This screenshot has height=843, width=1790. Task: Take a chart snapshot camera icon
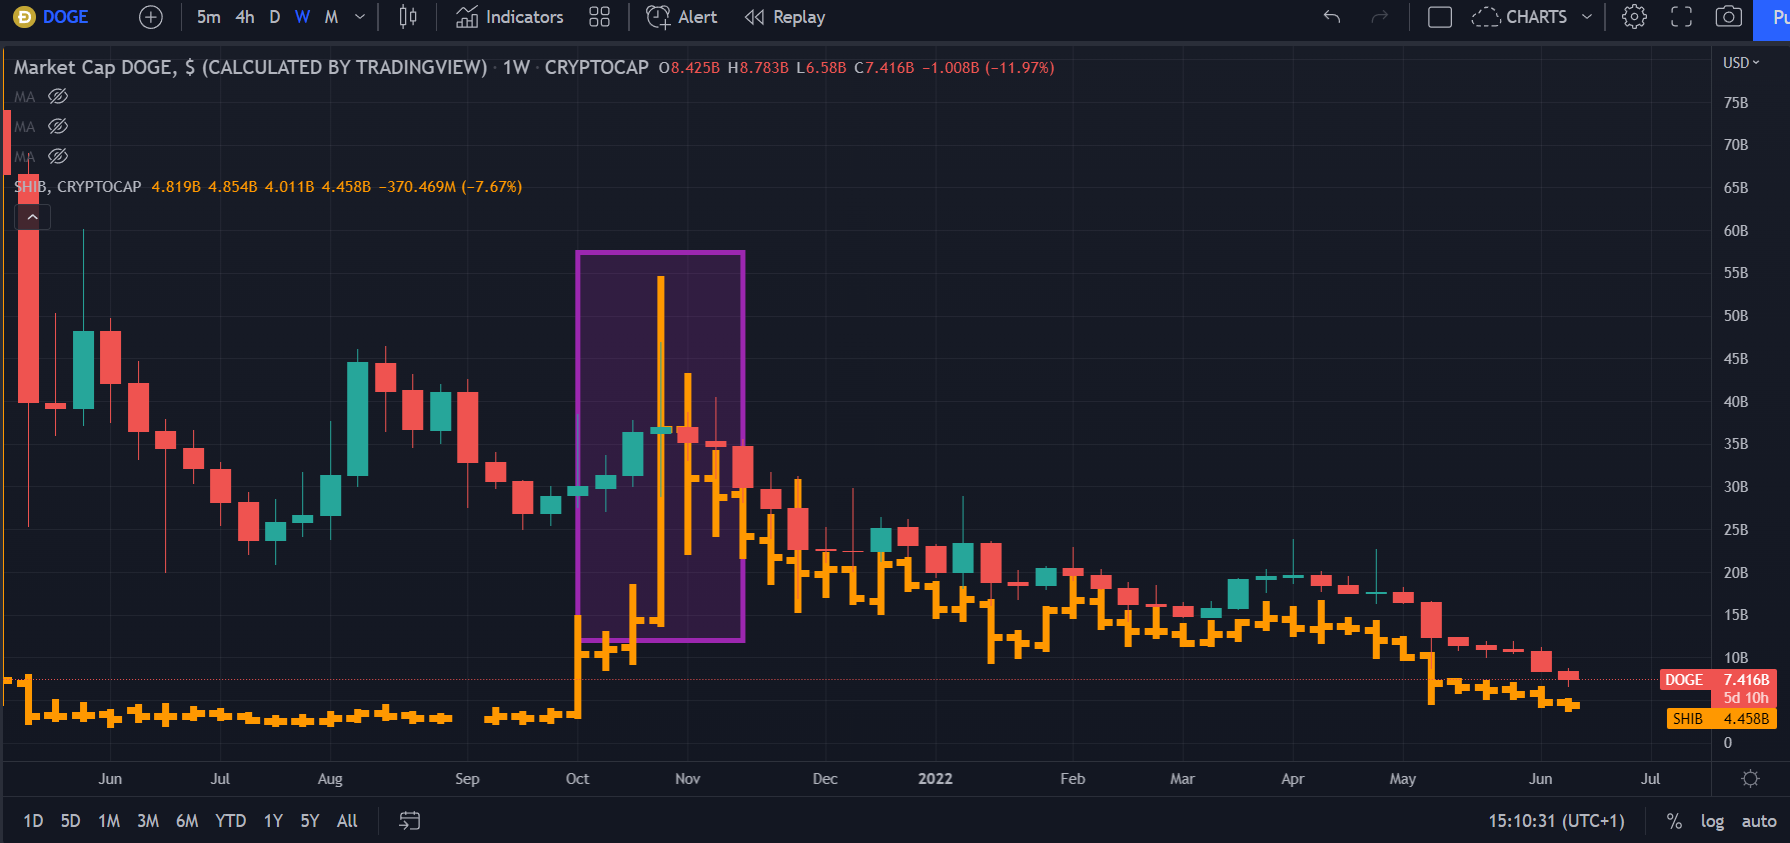click(1729, 17)
